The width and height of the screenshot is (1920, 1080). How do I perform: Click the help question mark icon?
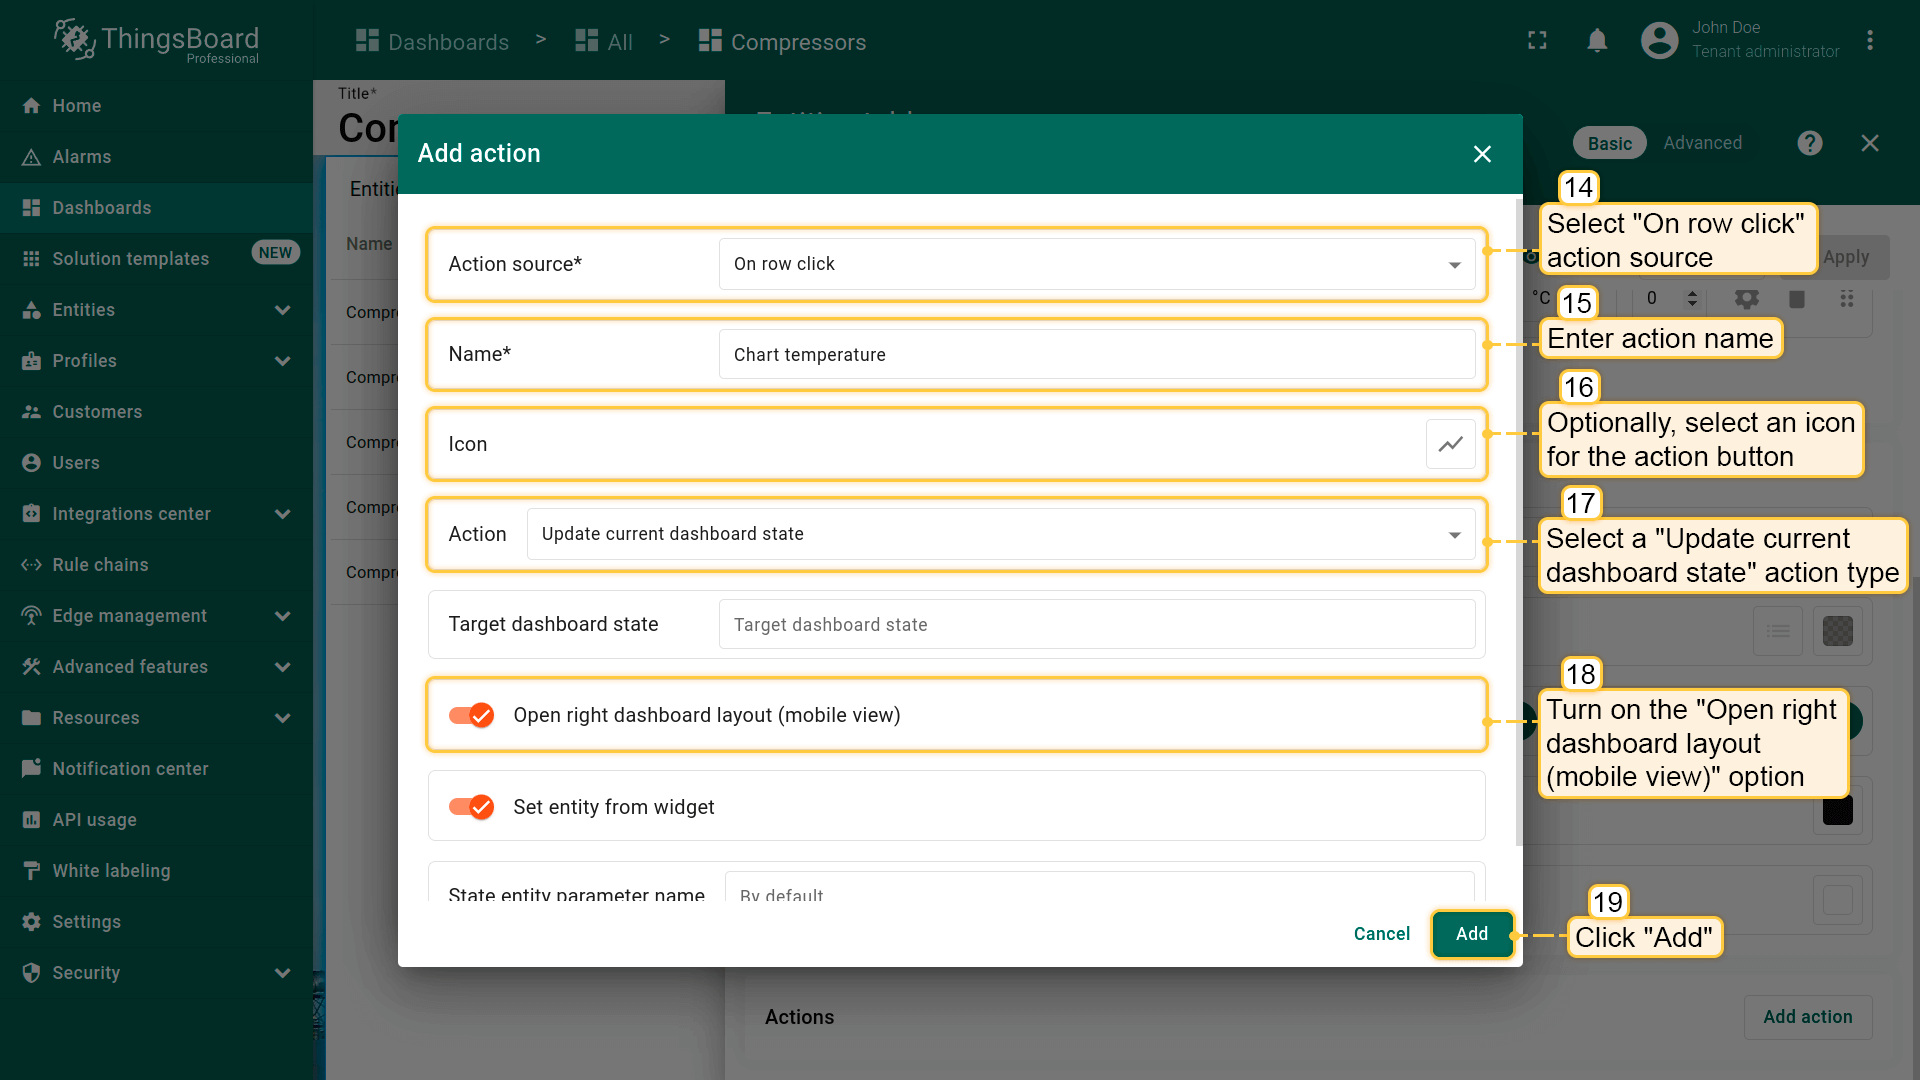tap(1809, 143)
